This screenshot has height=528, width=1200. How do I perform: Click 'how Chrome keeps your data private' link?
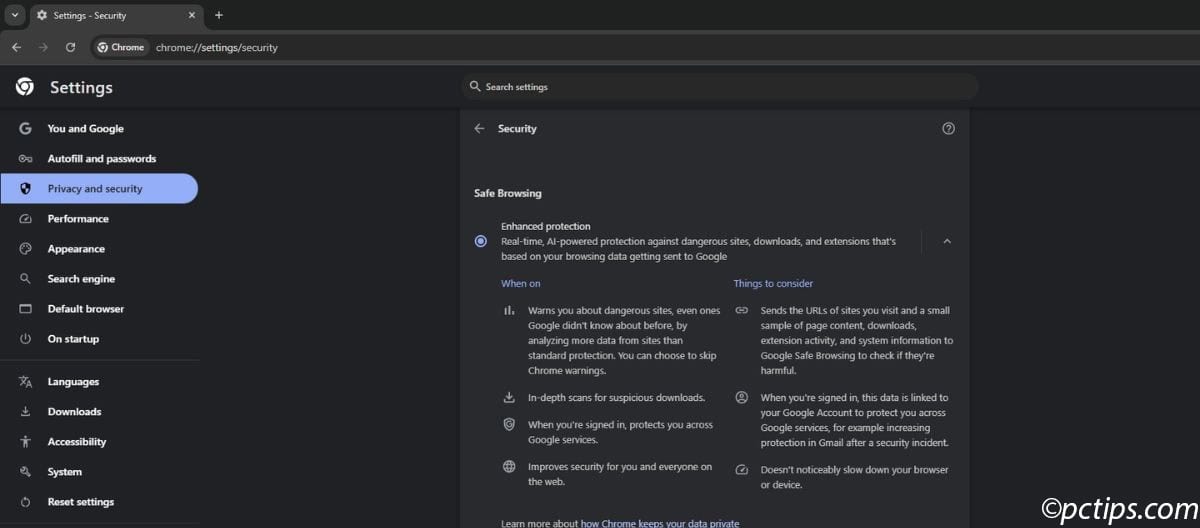coord(659,522)
